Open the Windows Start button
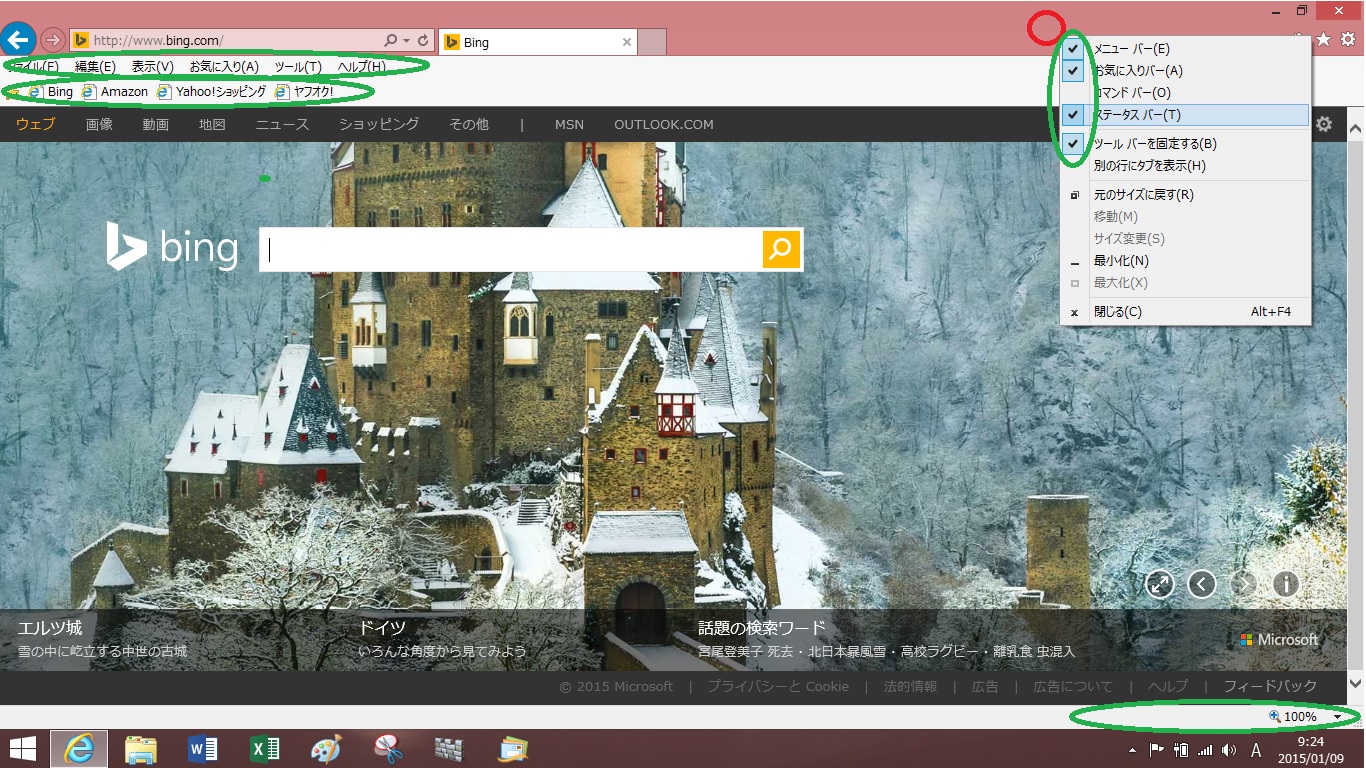The height and width of the screenshot is (768, 1366). (22, 749)
